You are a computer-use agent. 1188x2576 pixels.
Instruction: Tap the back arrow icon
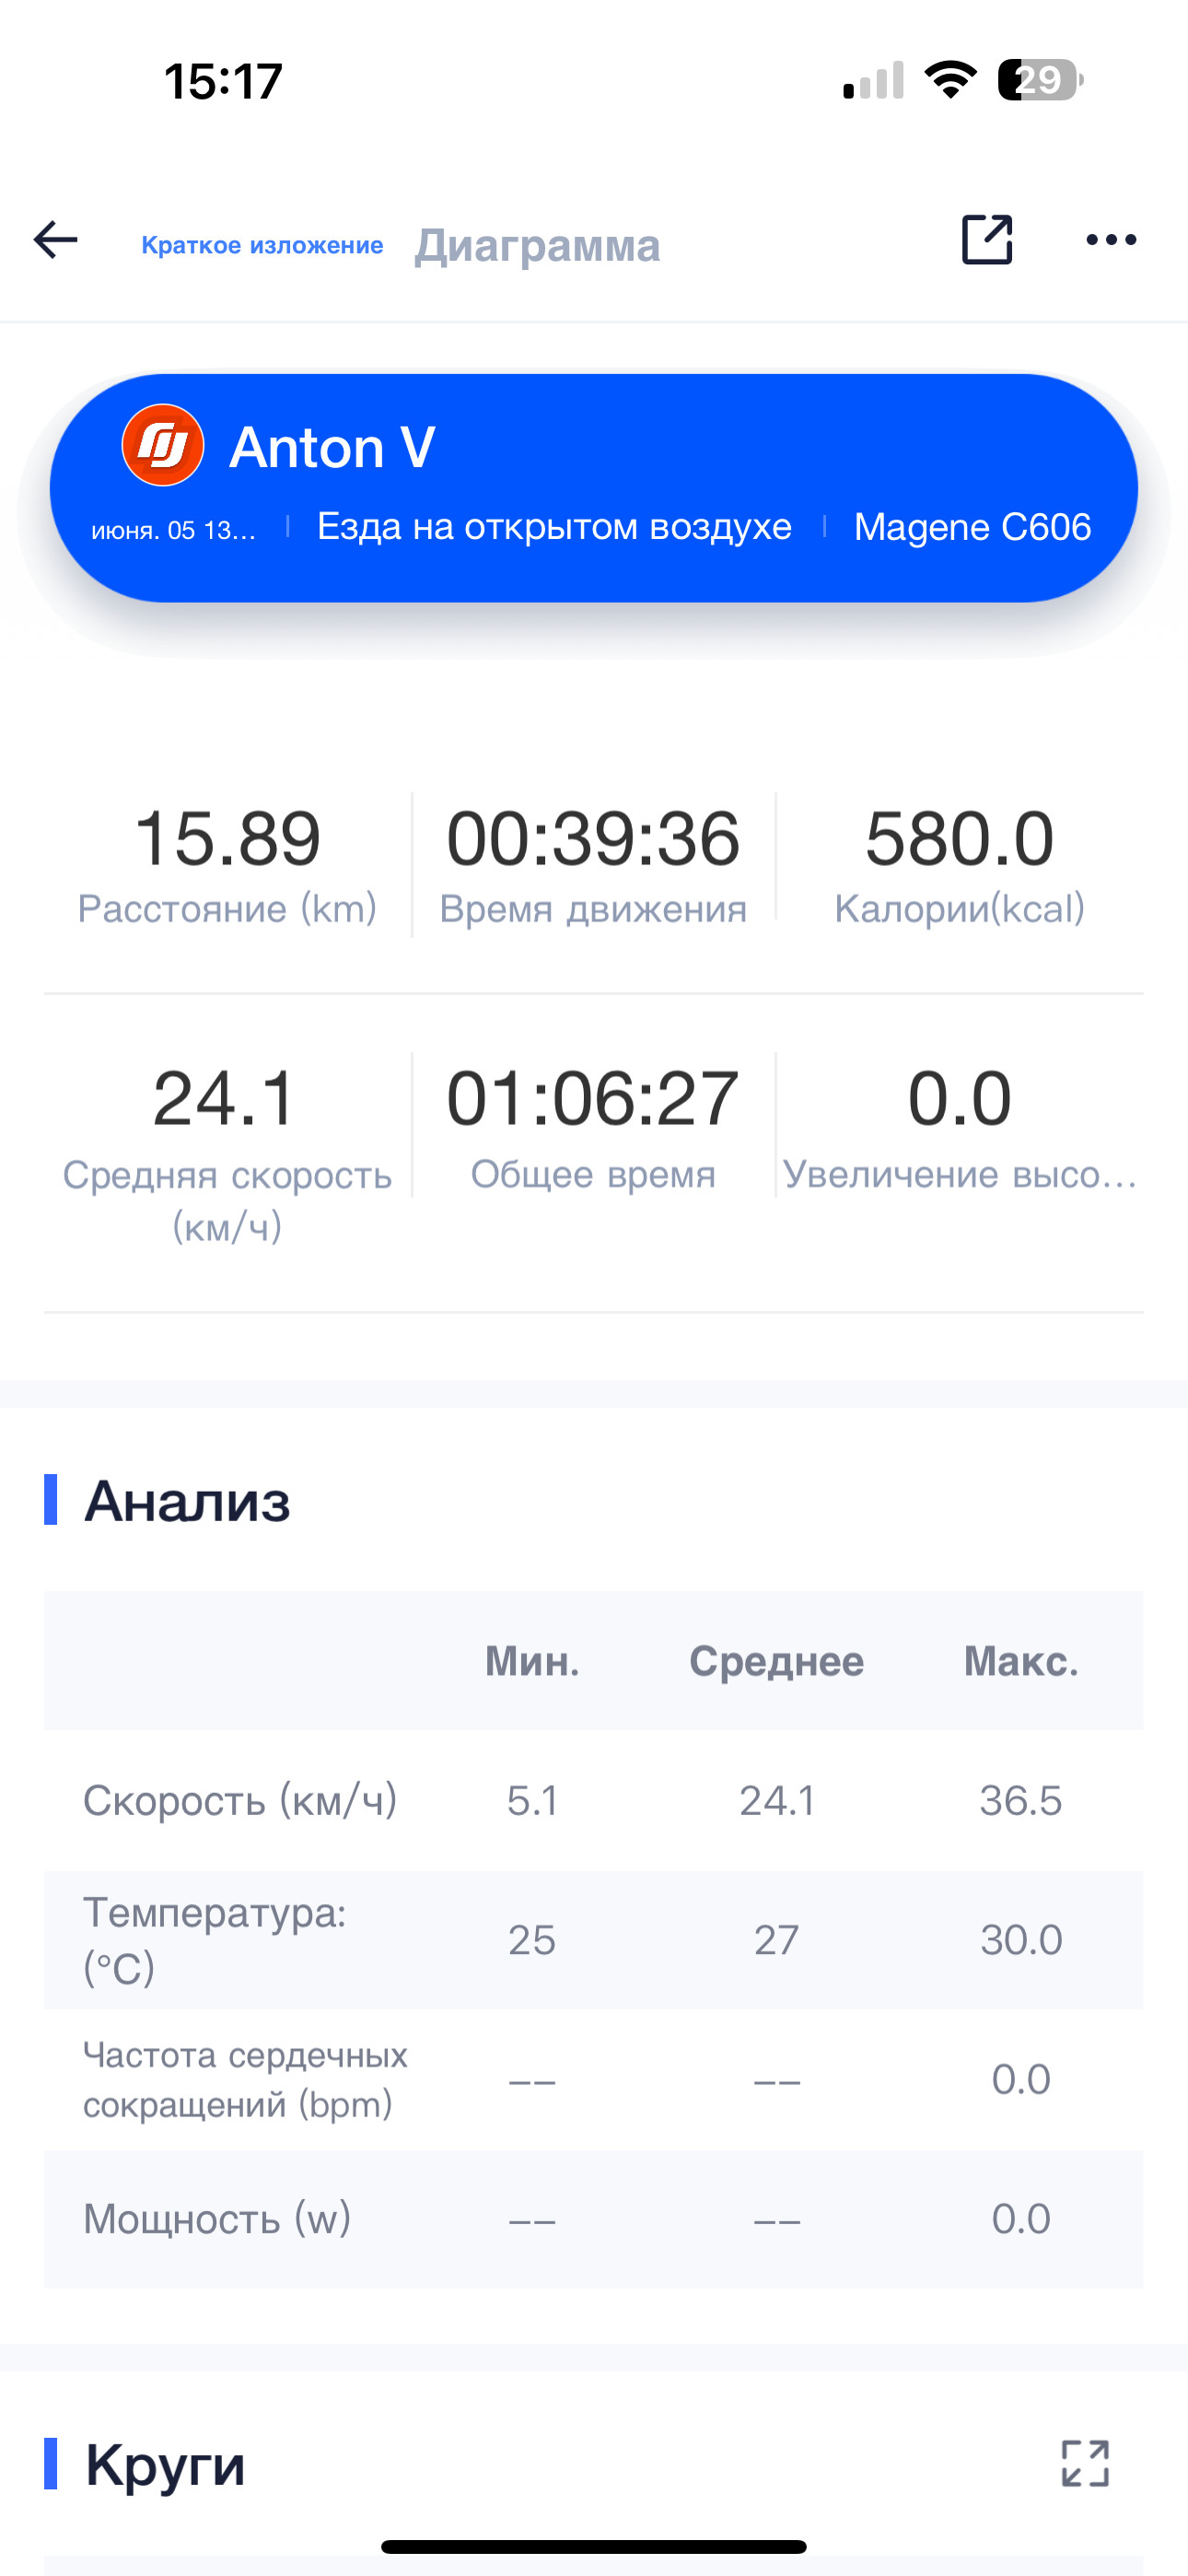pyautogui.click(x=55, y=240)
